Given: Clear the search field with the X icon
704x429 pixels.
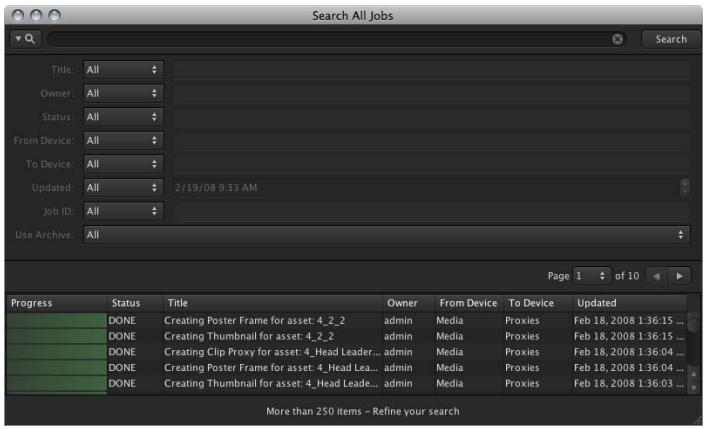Looking at the screenshot, I should (x=617, y=39).
